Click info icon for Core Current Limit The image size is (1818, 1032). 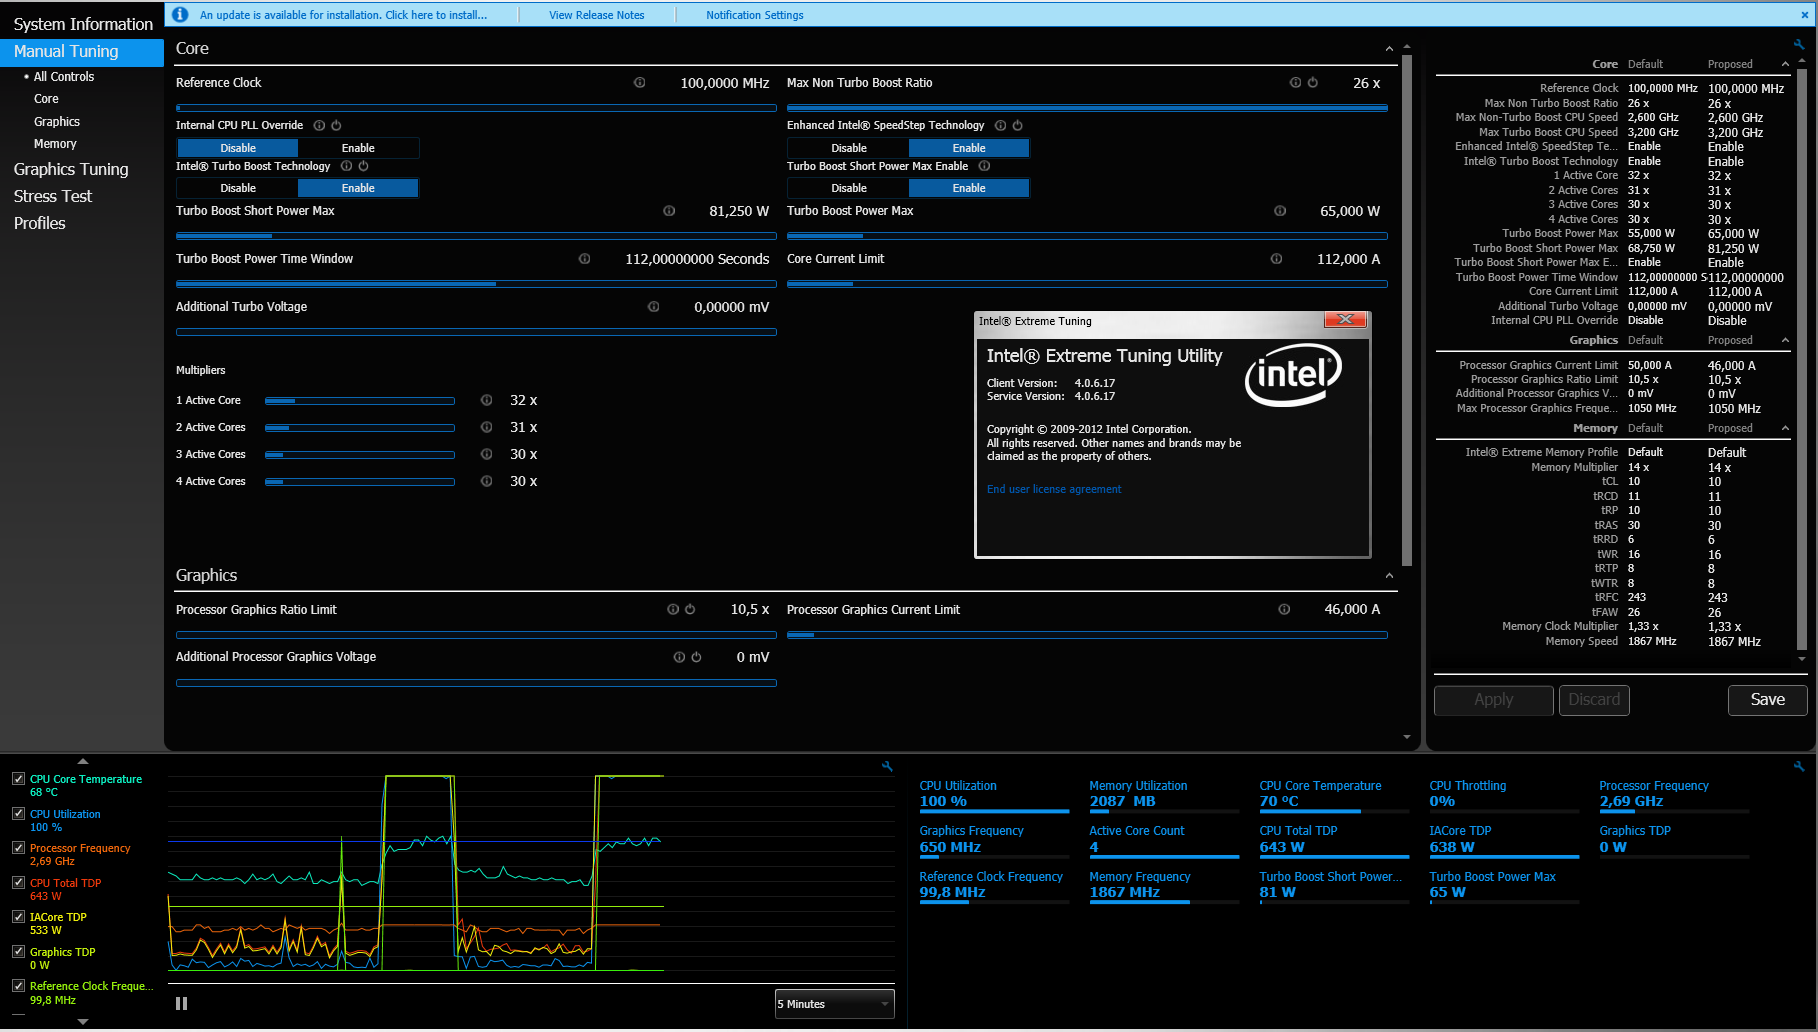(x=1276, y=259)
